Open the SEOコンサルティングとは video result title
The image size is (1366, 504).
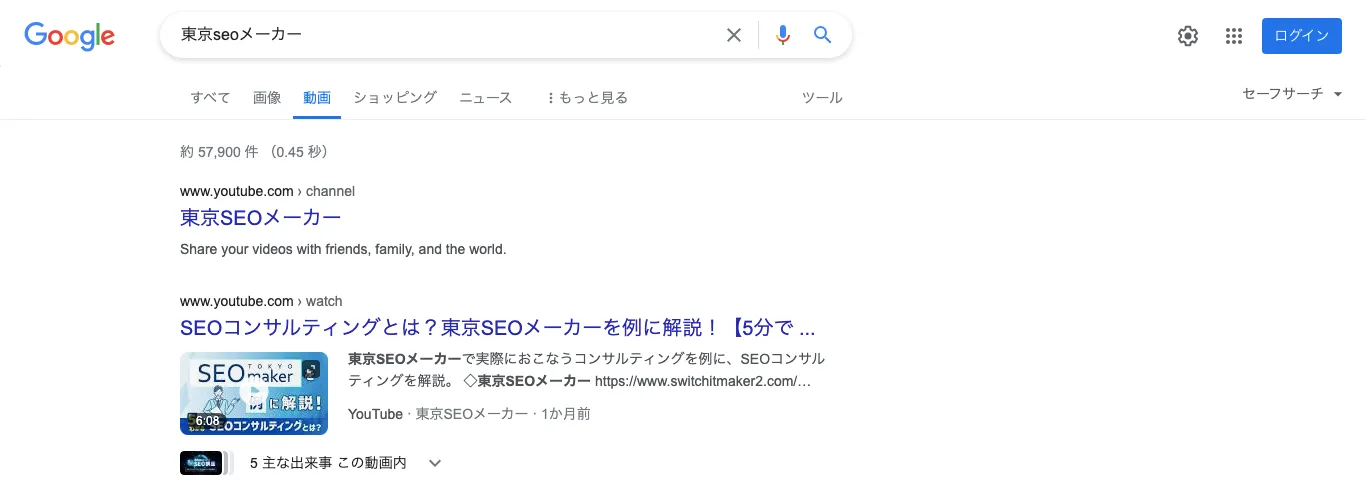pyautogui.click(x=498, y=327)
